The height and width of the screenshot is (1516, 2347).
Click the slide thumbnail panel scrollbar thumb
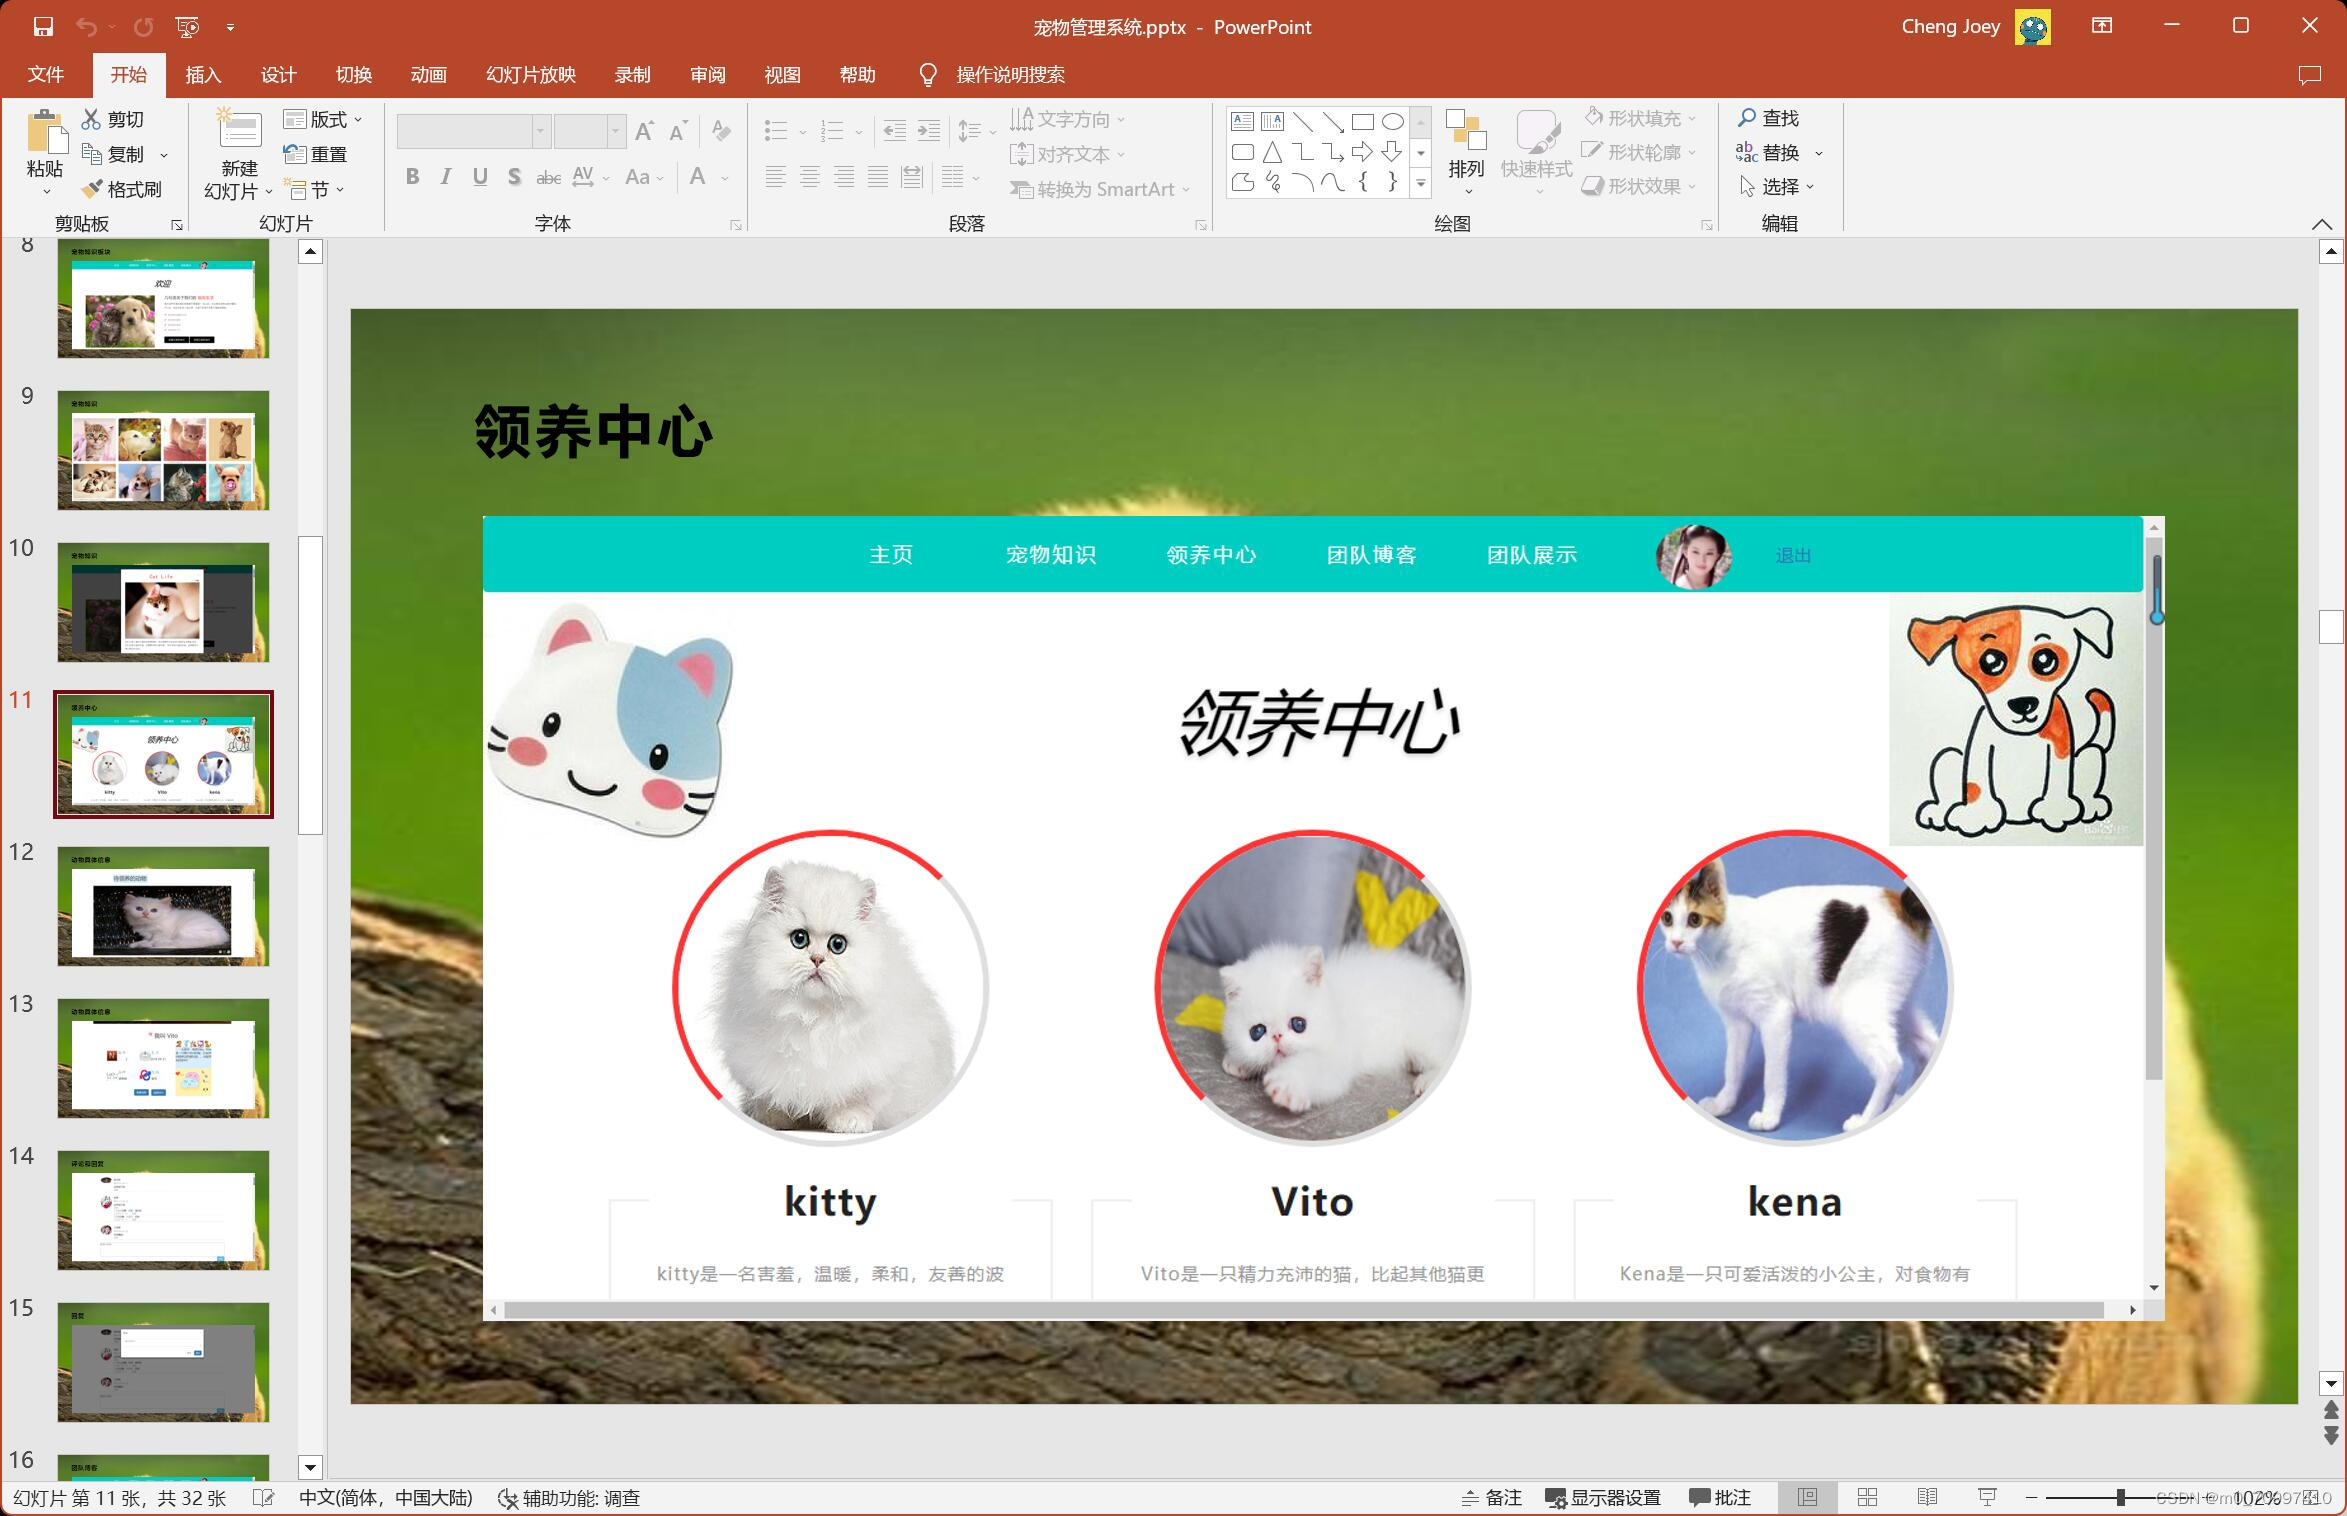click(x=310, y=684)
